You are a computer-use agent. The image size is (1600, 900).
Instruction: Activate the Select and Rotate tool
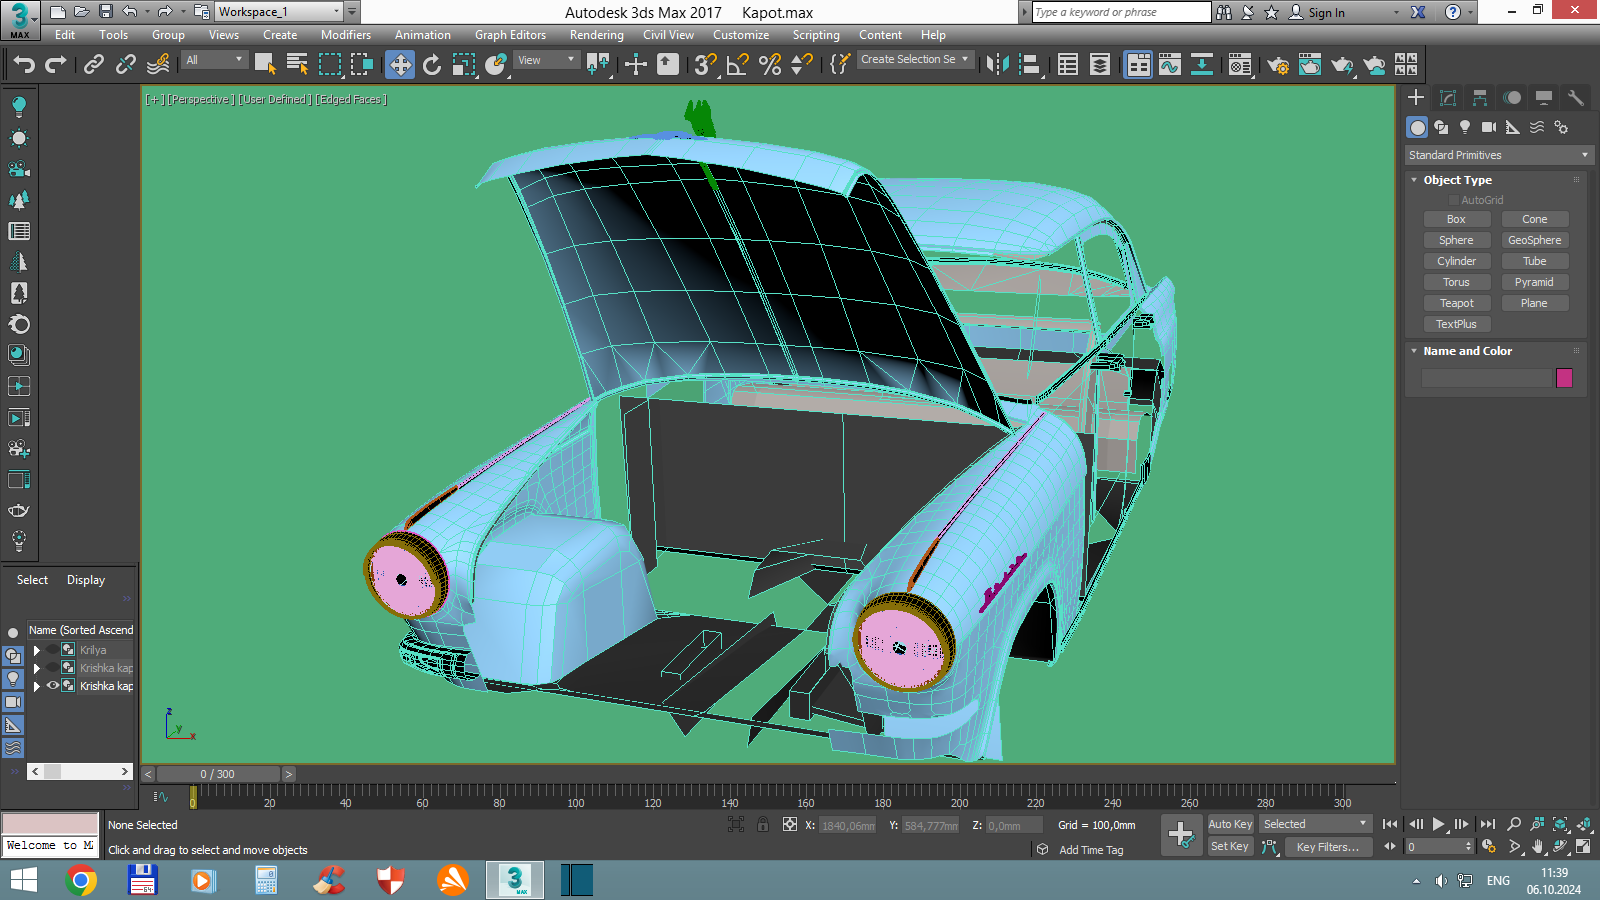[x=432, y=65]
